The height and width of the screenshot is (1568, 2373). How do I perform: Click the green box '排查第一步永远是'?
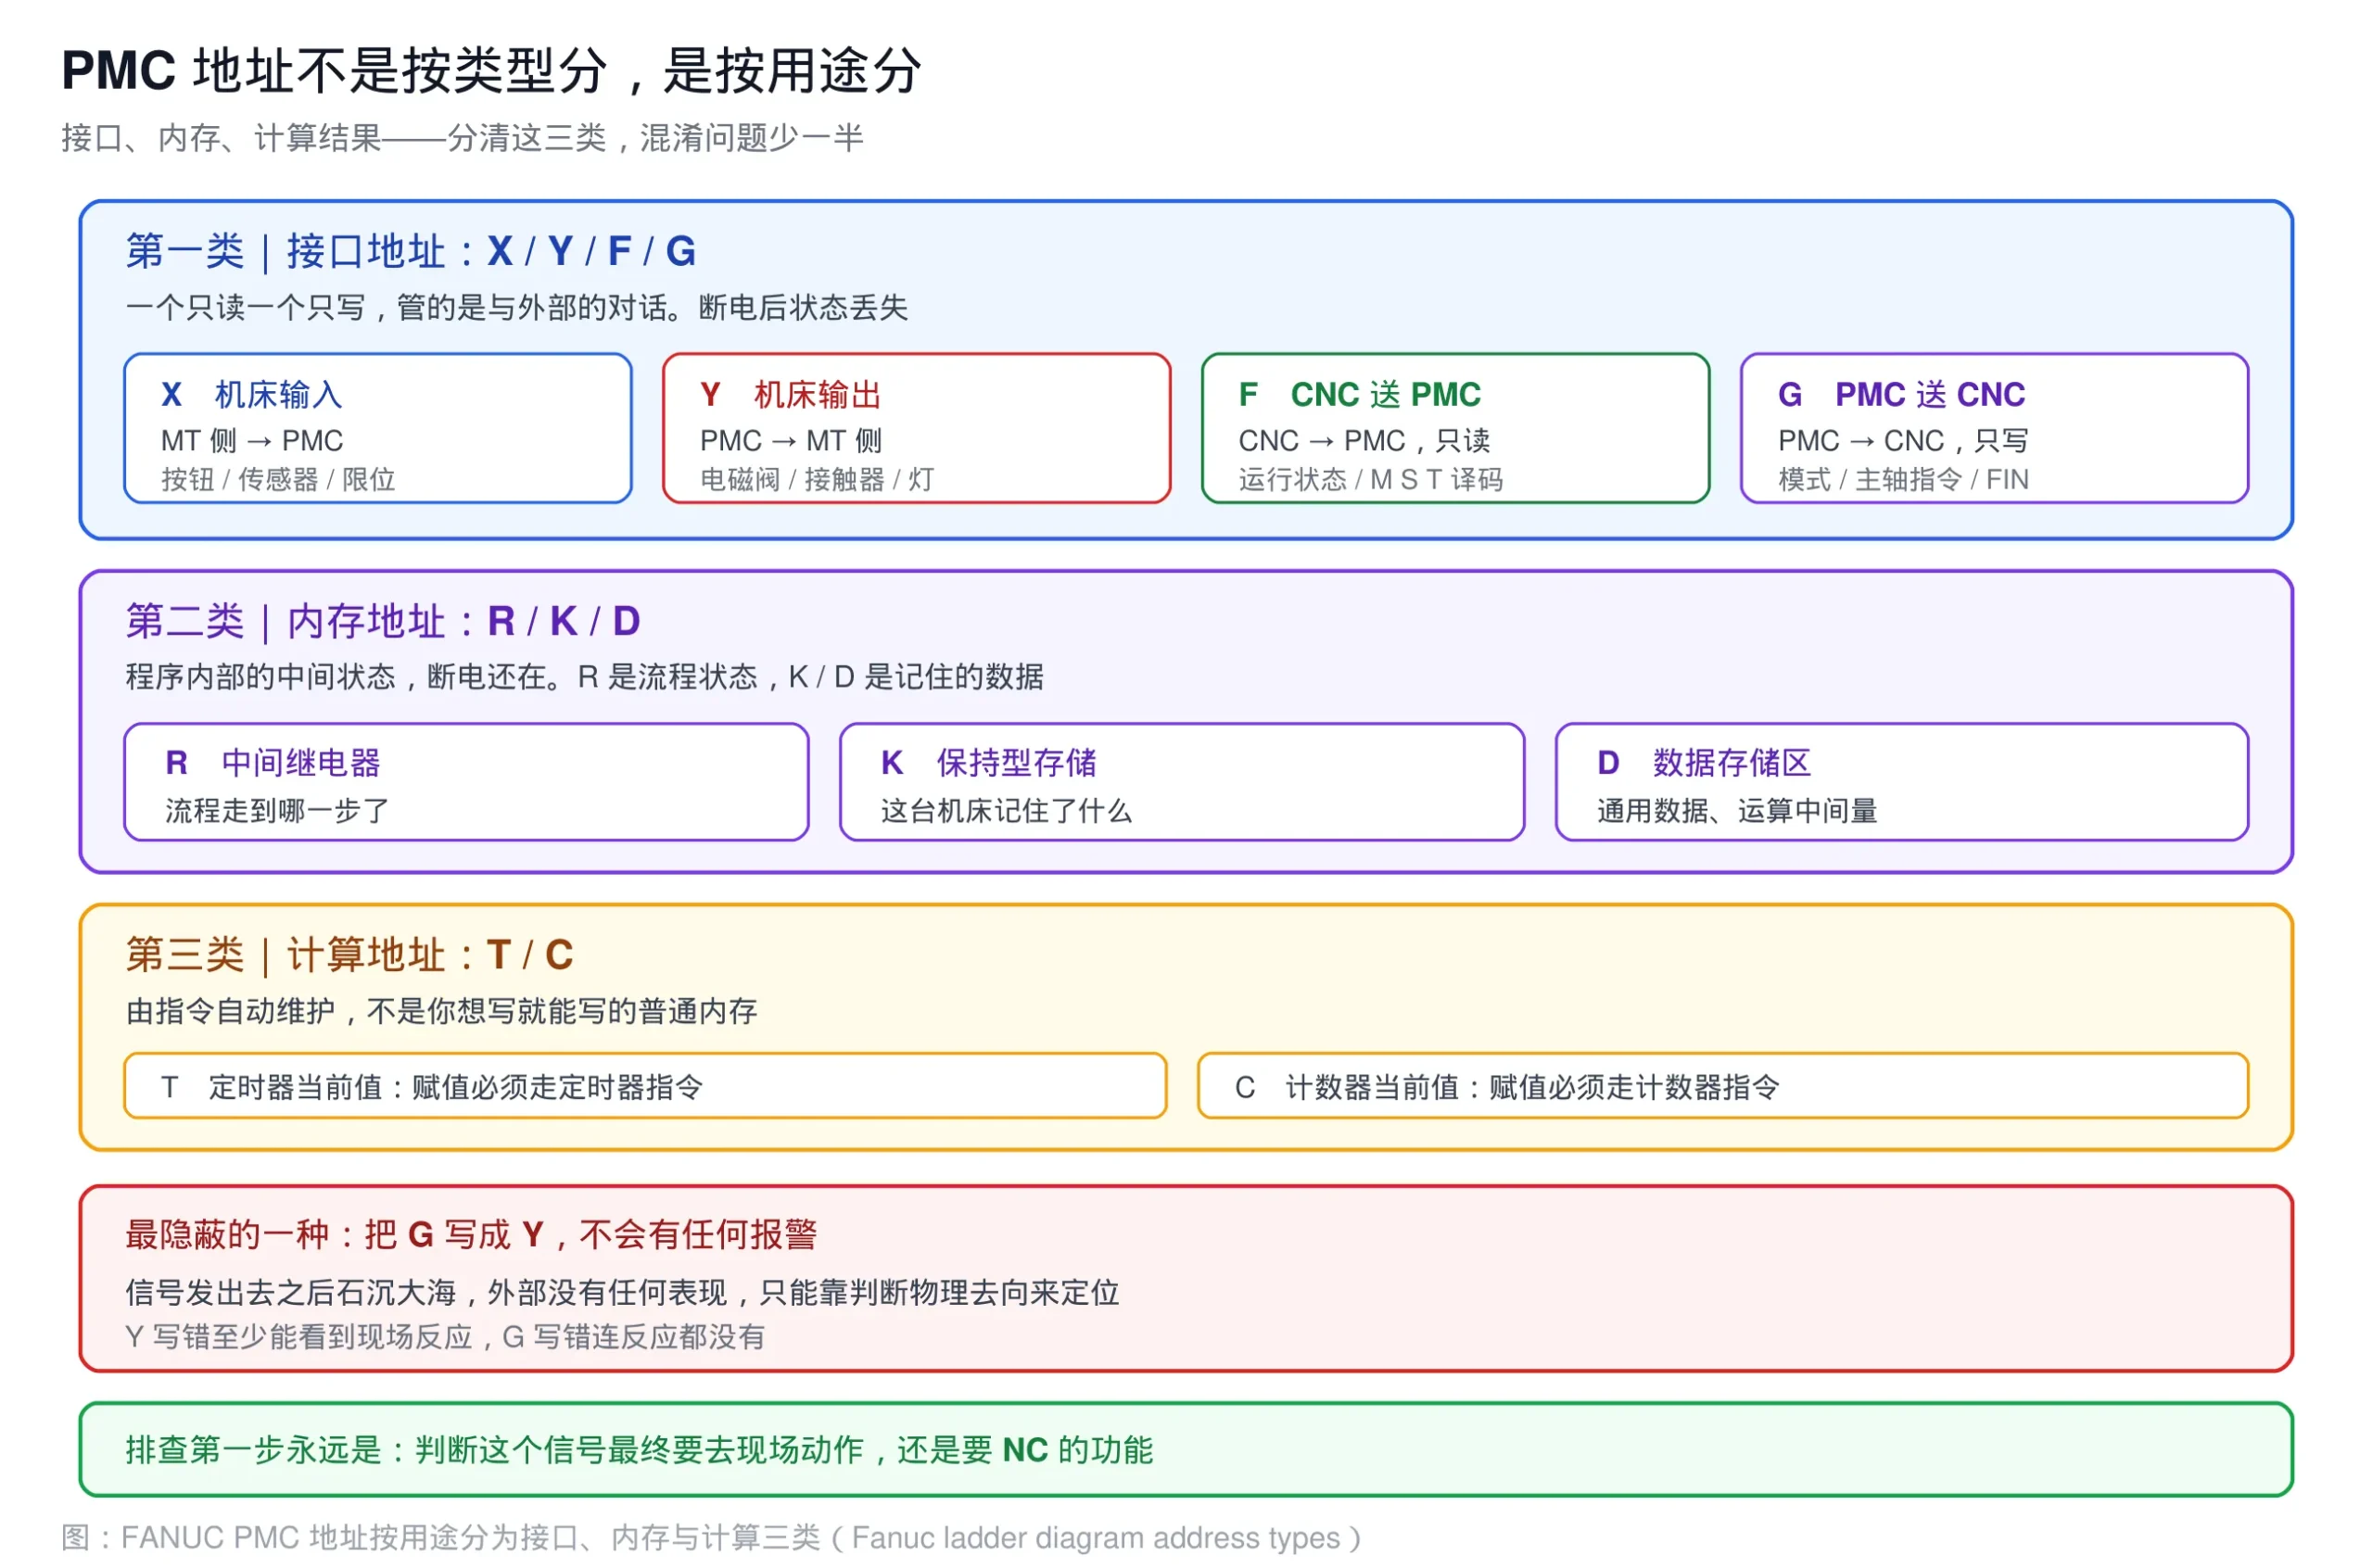pos(1186,1450)
